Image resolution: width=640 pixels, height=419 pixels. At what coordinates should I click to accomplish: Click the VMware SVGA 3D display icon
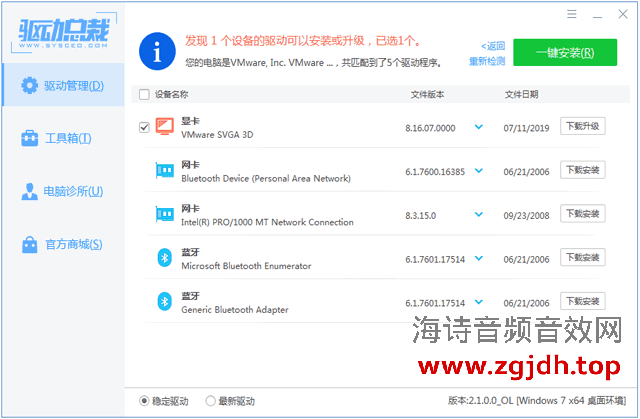pyautogui.click(x=164, y=127)
